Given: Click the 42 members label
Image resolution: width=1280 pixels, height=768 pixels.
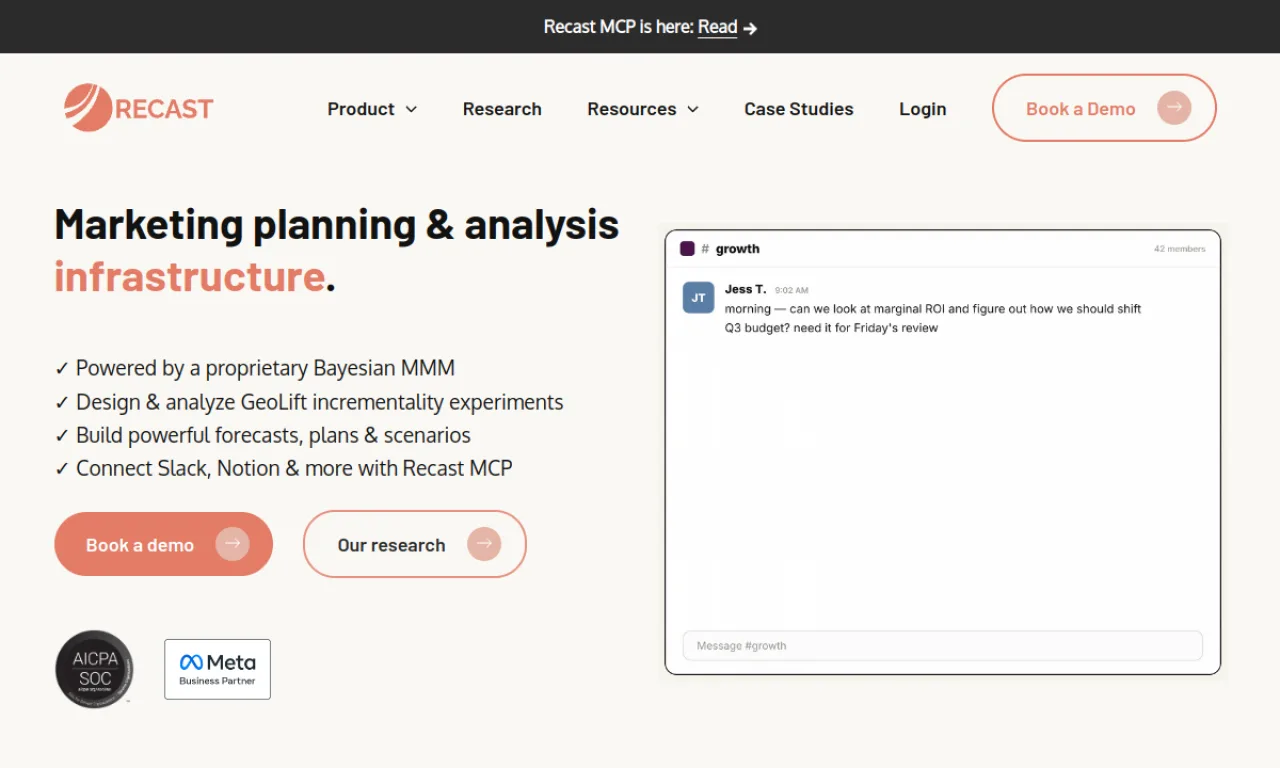Looking at the screenshot, I should [x=1180, y=249].
